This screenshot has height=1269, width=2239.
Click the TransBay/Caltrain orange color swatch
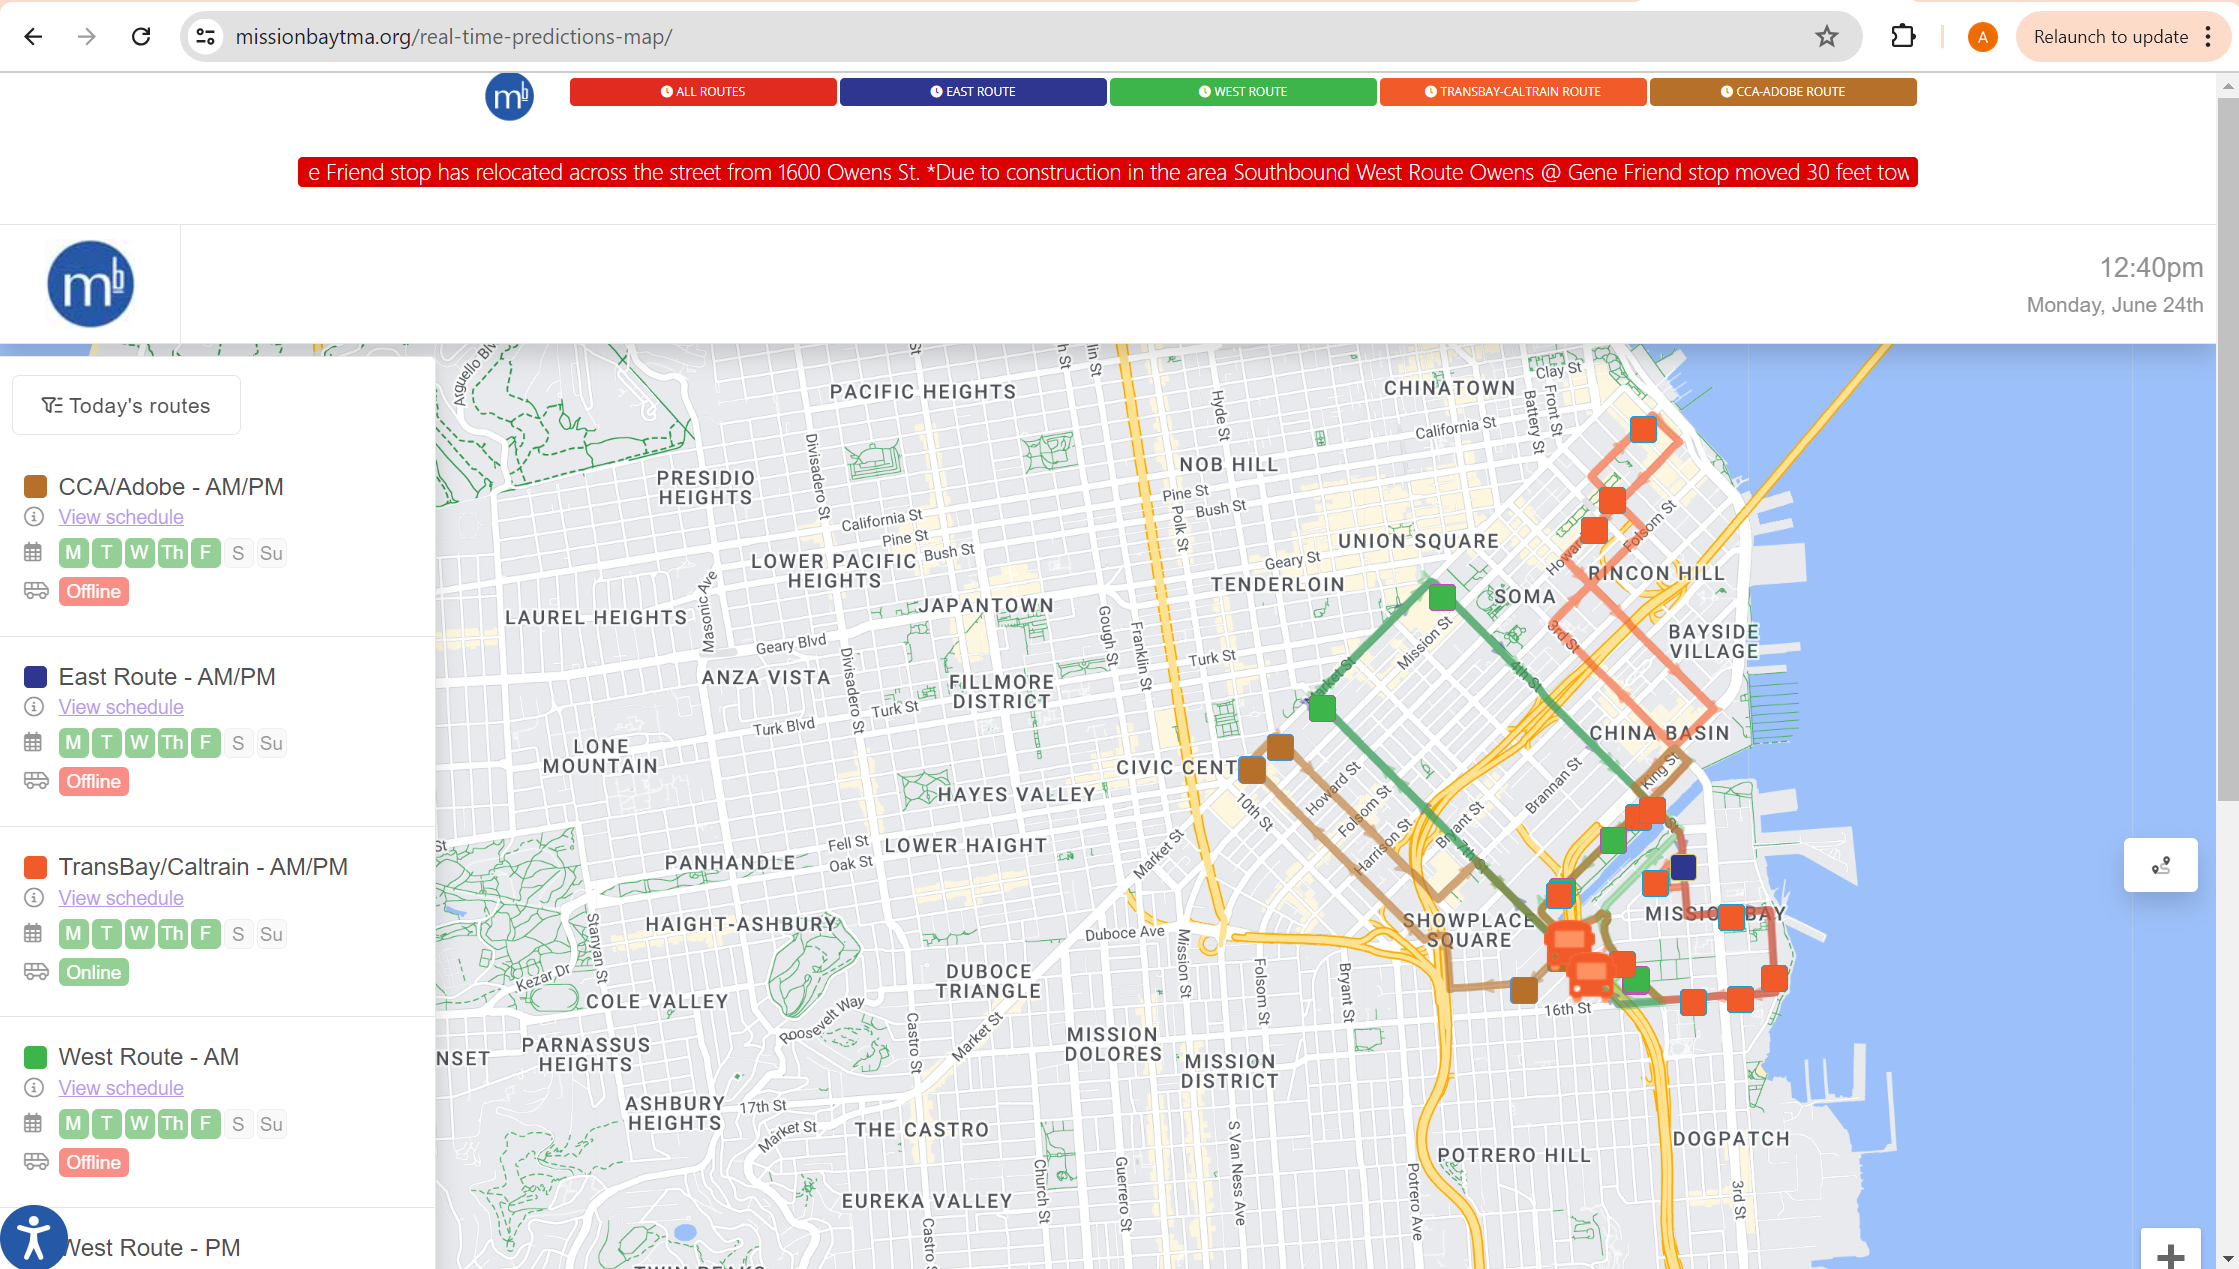[36, 867]
